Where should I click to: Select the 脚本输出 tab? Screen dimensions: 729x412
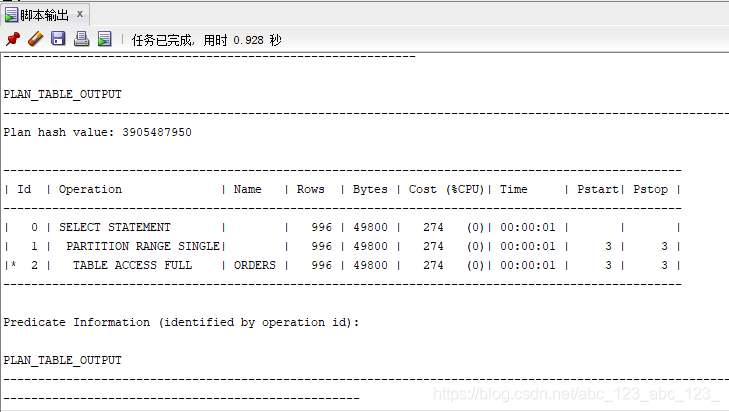coord(44,15)
